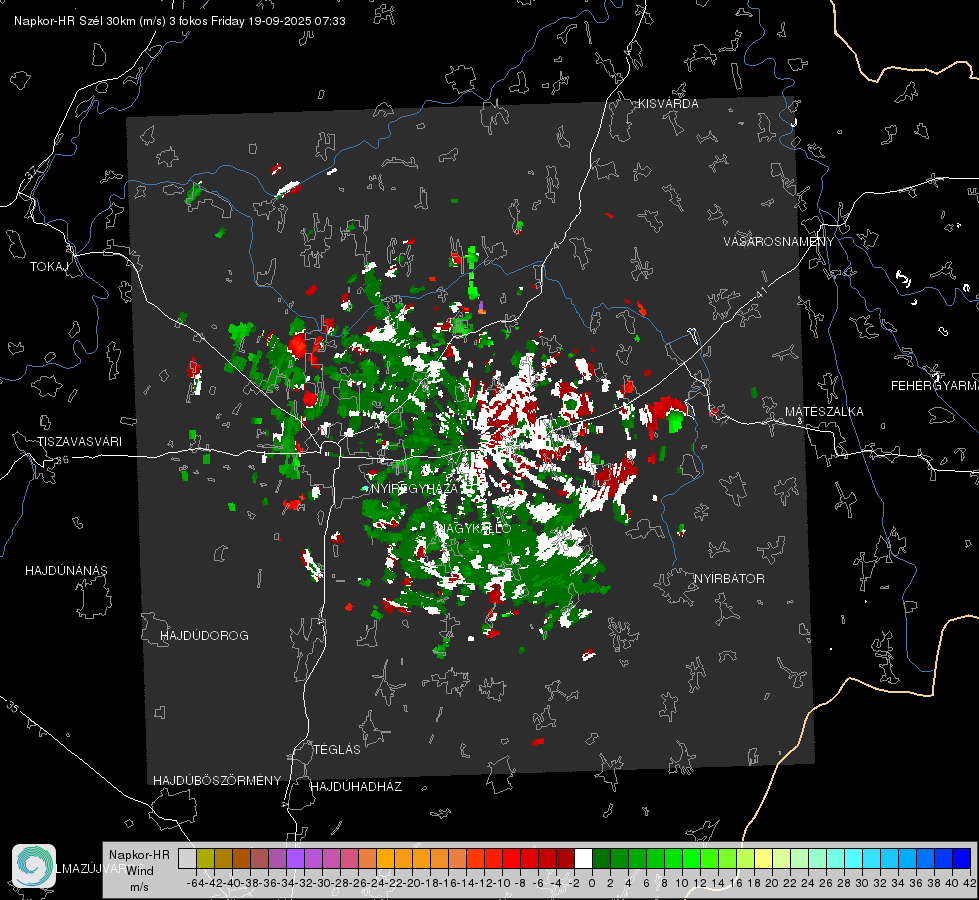Click the m/s unit label in the legend

click(x=139, y=887)
